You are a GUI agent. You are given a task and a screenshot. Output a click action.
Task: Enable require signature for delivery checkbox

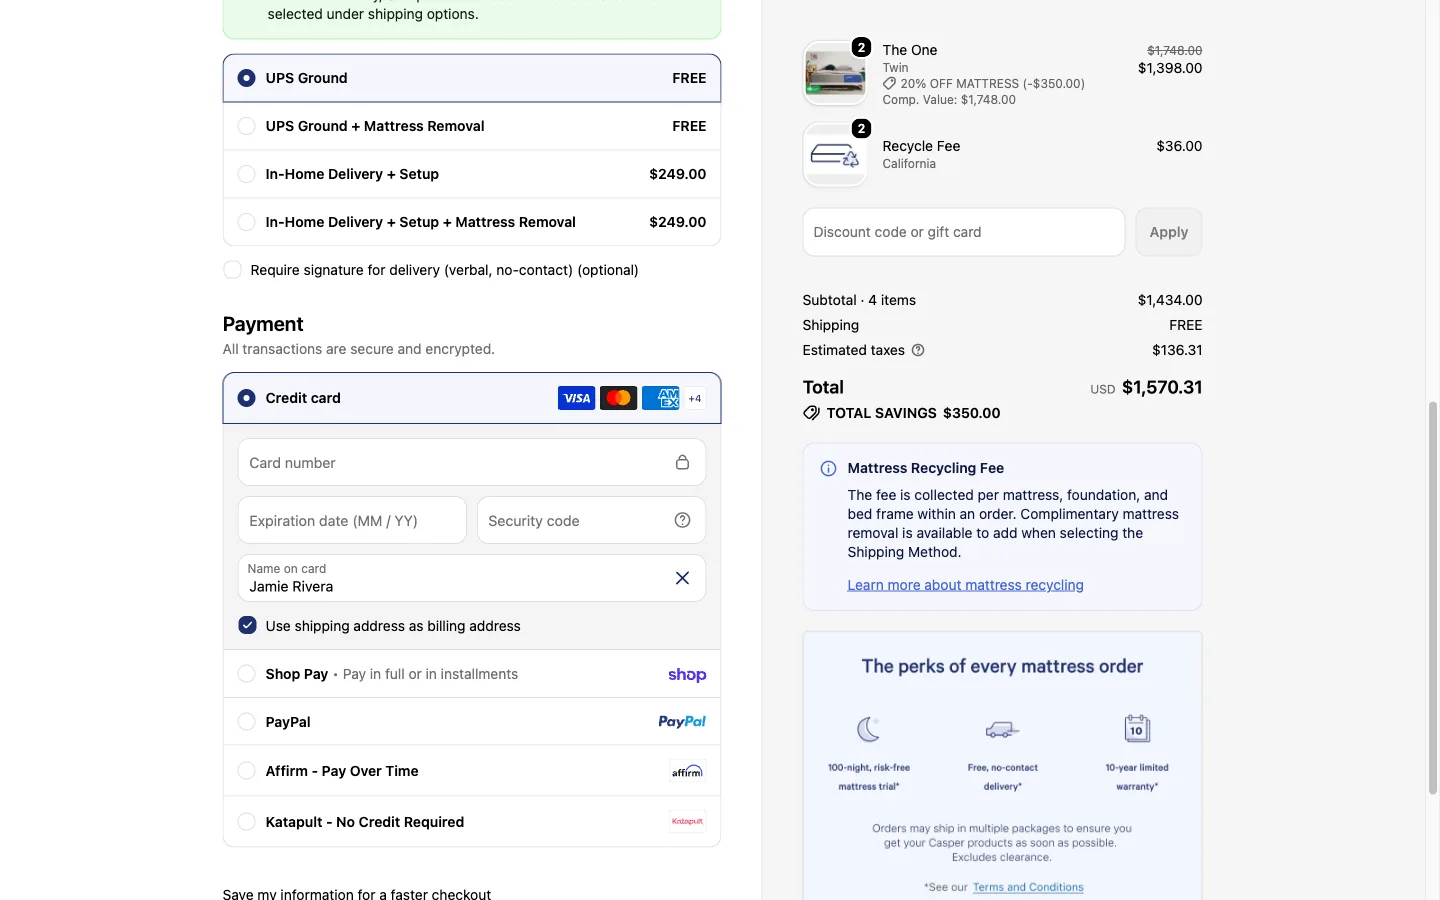pos(232,270)
